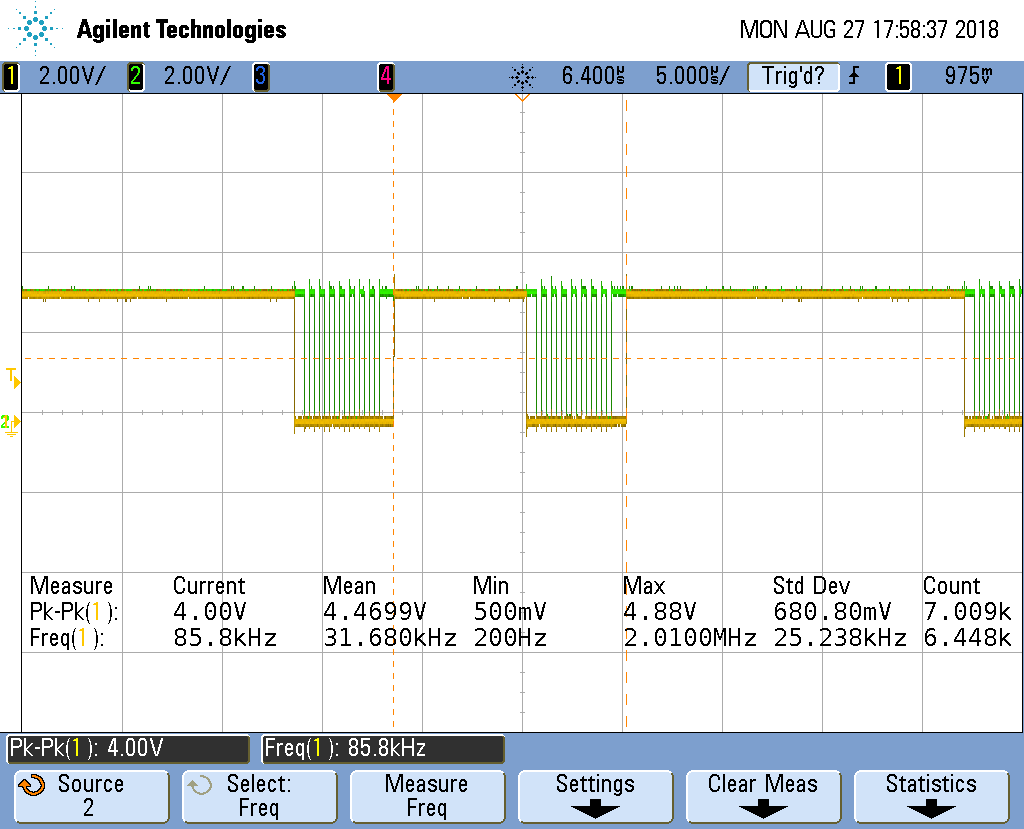This screenshot has width=1024, height=829.
Task: Select the channel 2 badge
Action: 133,76
